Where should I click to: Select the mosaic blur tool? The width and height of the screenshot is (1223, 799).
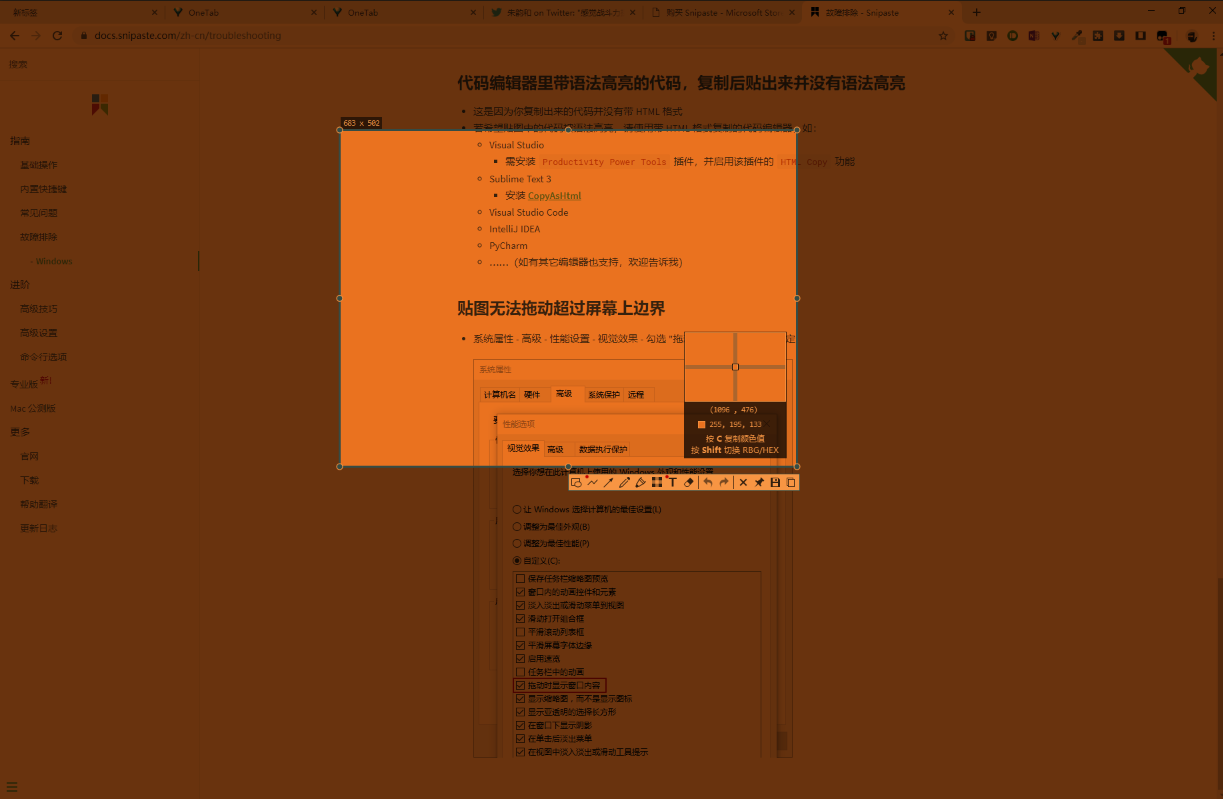(657, 483)
